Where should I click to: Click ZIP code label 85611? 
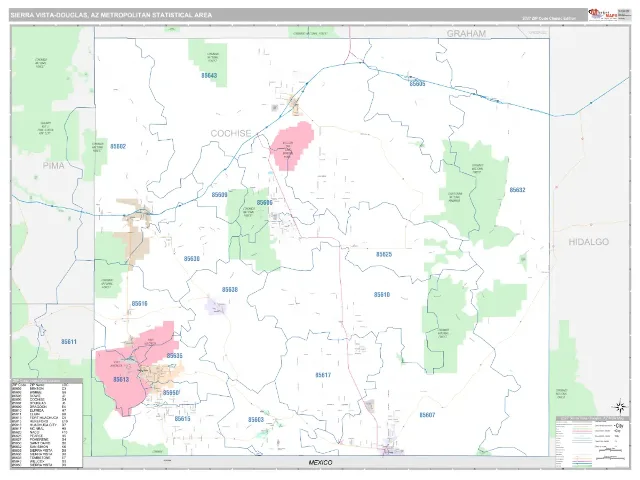coord(69,342)
